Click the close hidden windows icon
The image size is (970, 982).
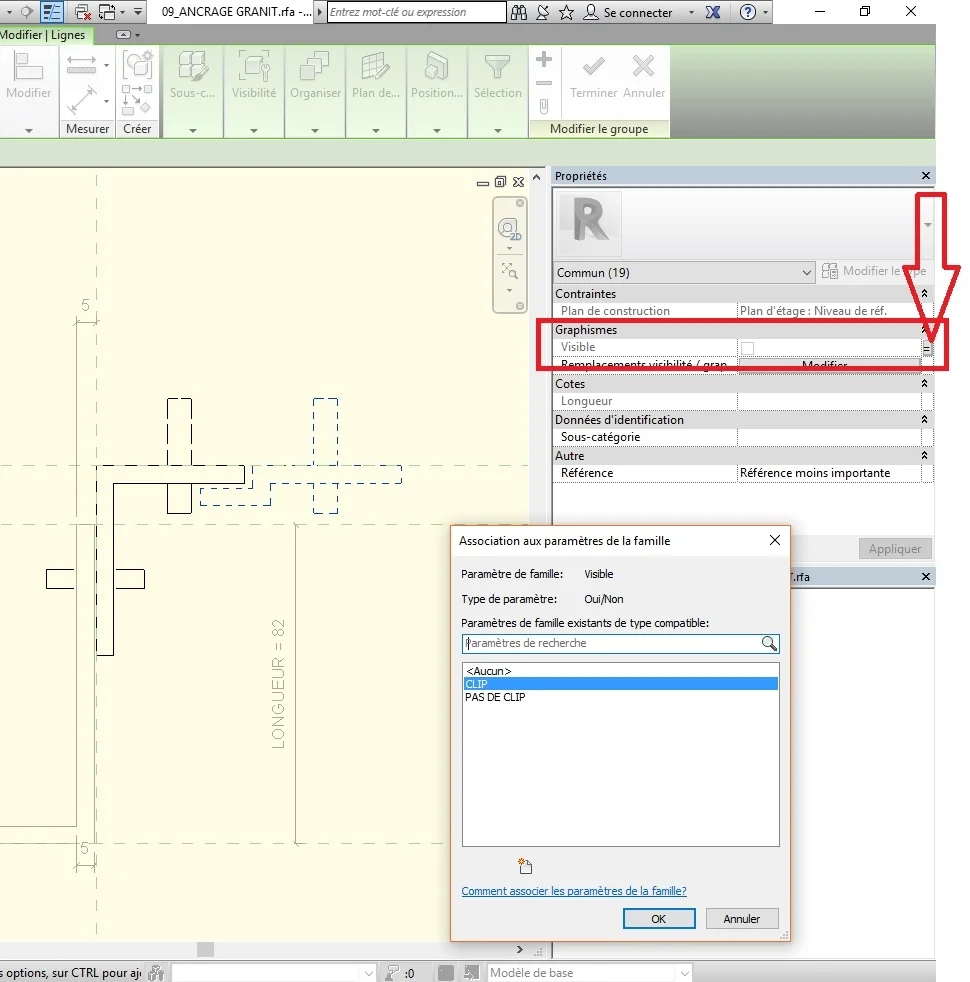(x=82, y=12)
